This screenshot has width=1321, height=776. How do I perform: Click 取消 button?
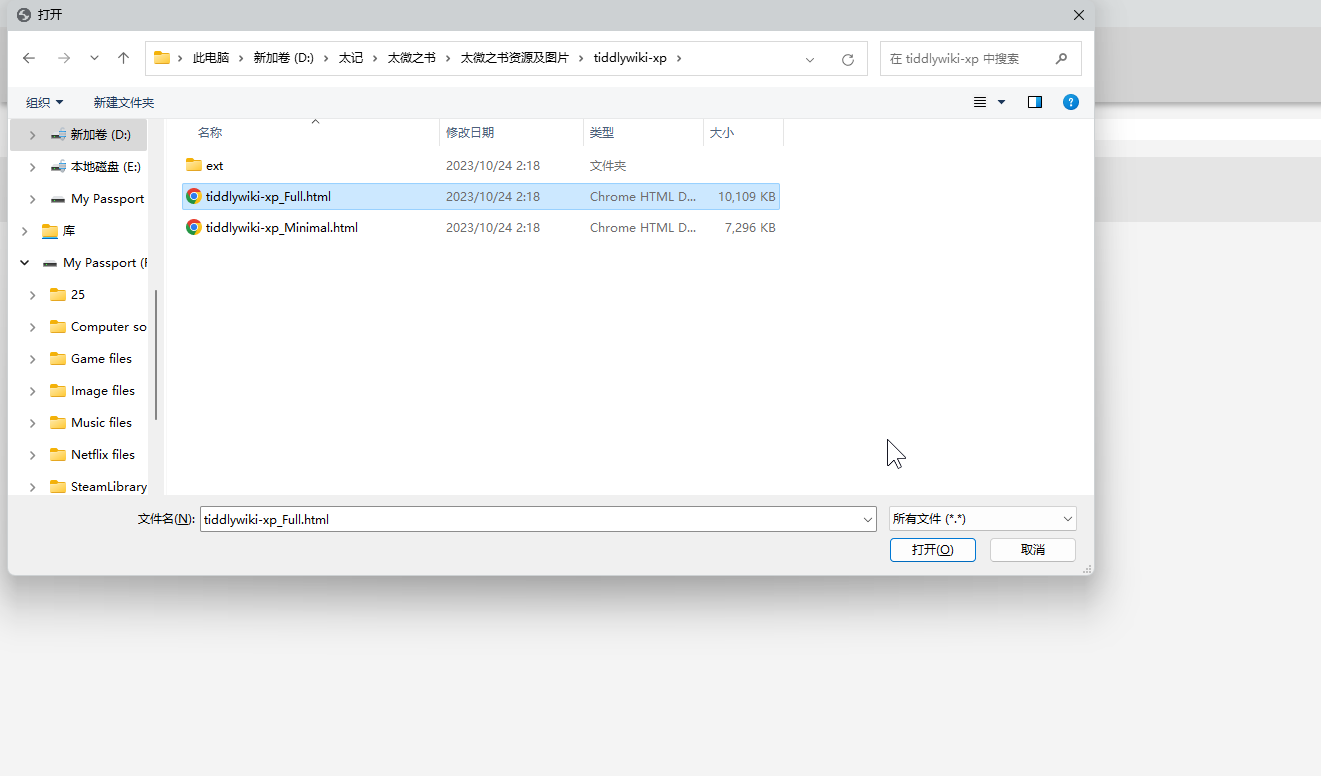[1033, 550]
